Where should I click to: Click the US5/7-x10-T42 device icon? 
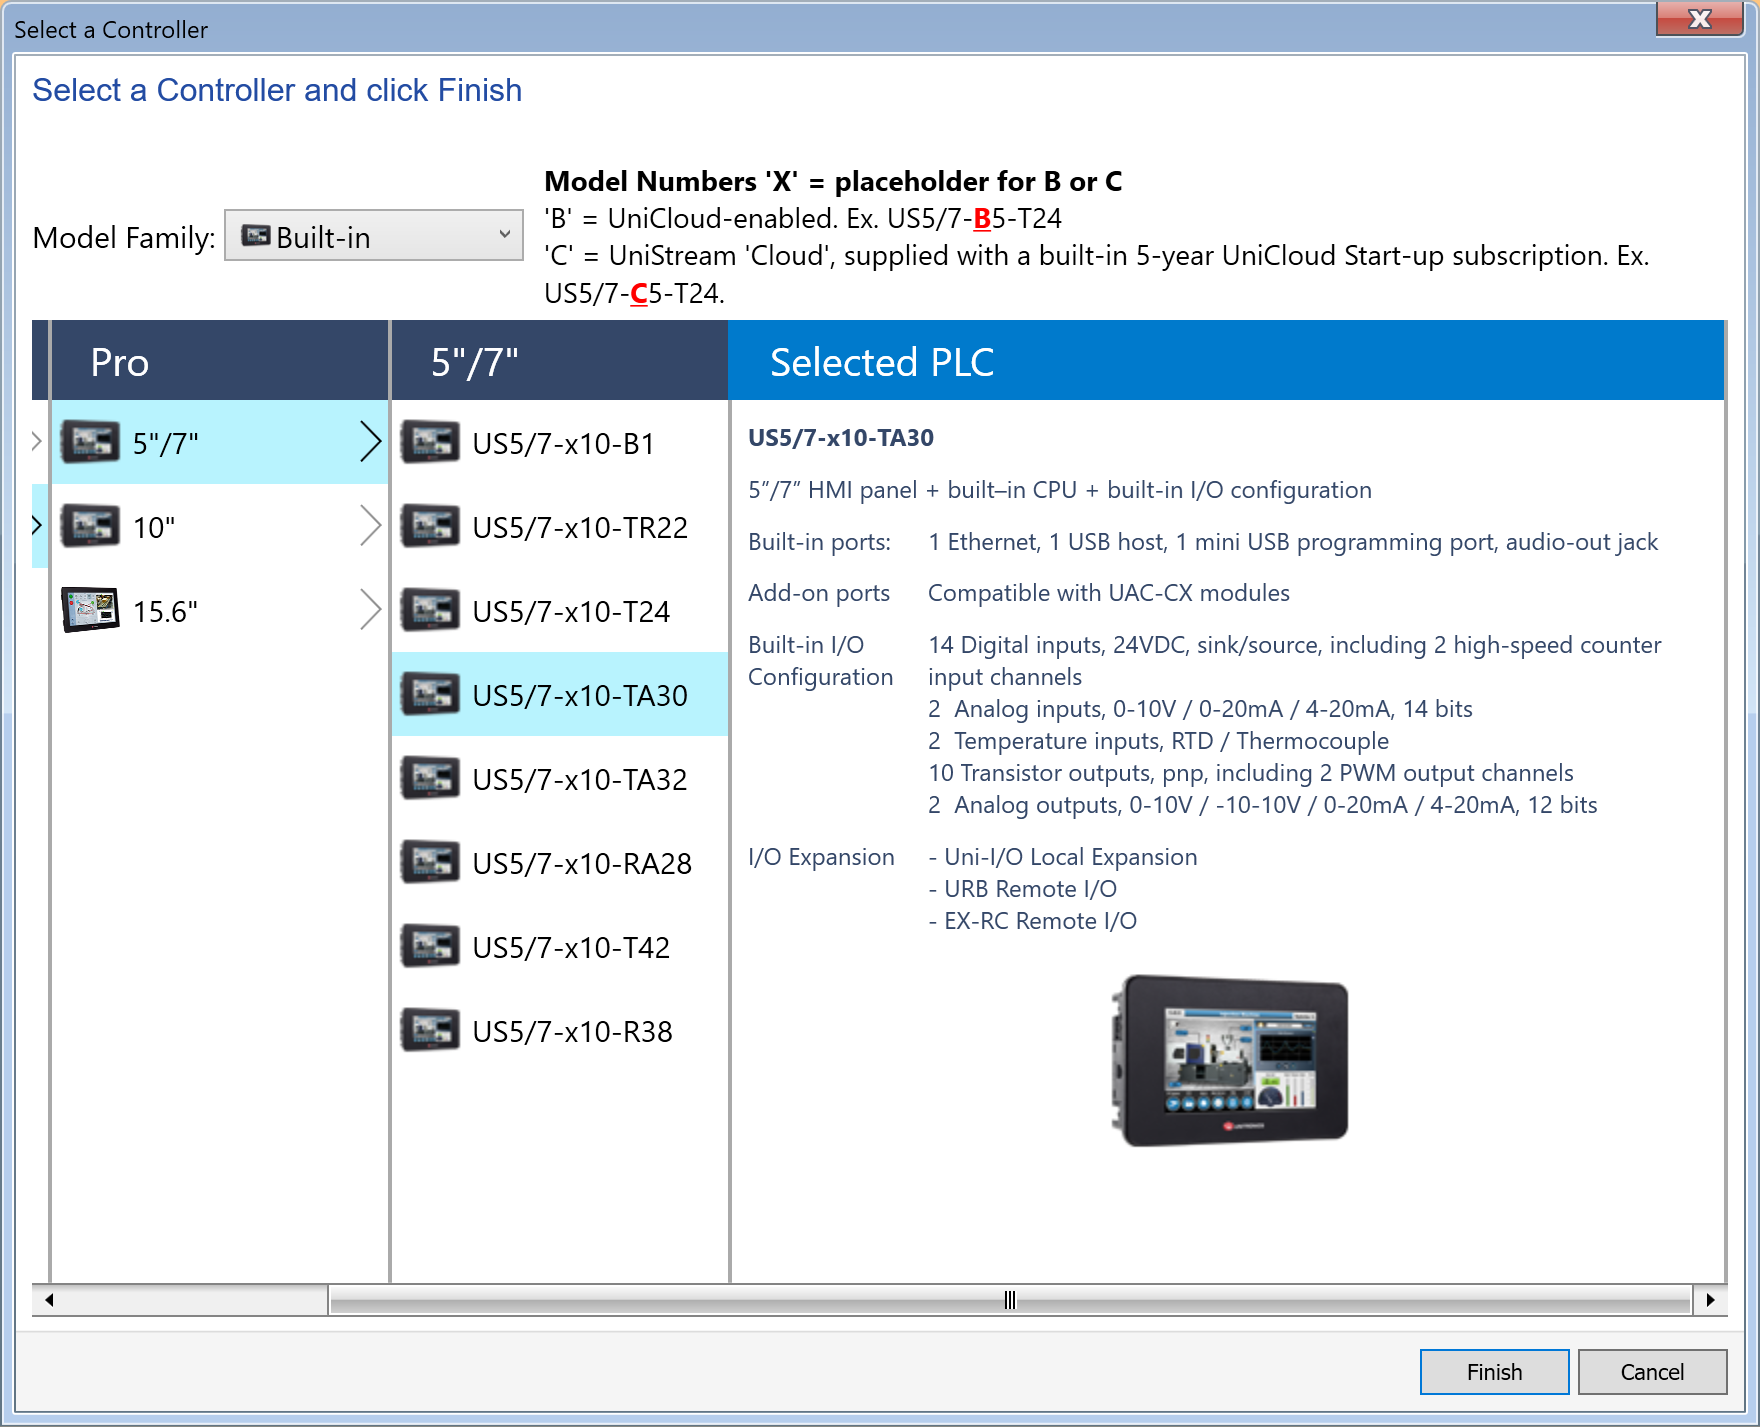click(x=430, y=947)
